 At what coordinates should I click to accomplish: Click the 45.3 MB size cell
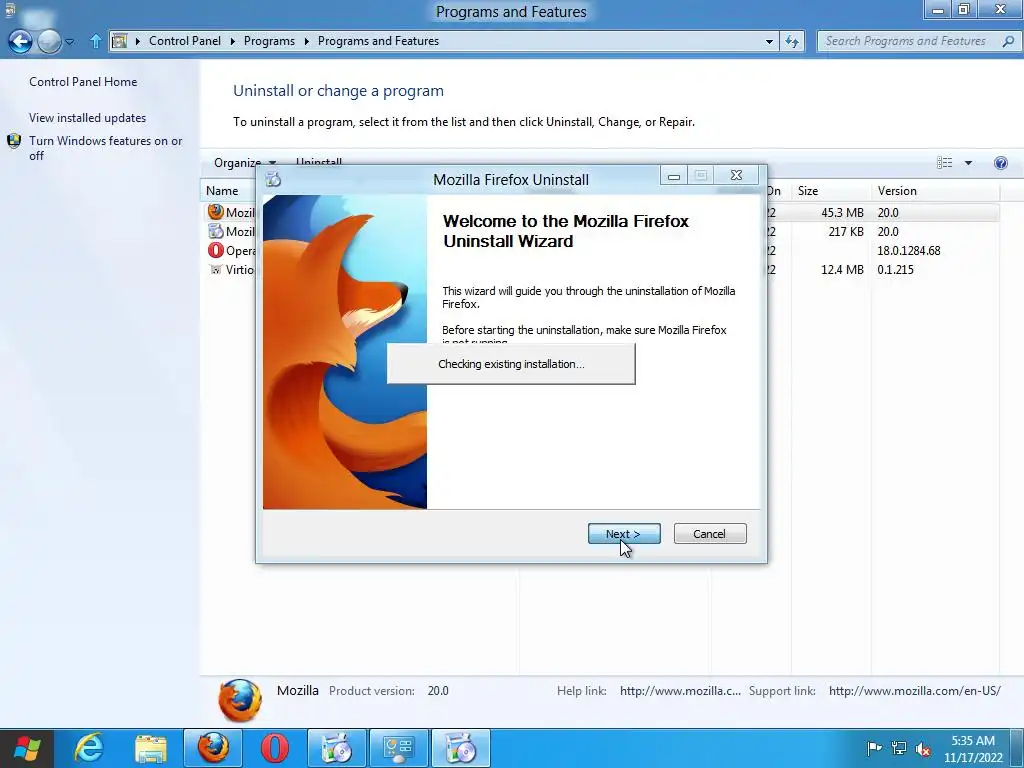pyautogui.click(x=842, y=213)
